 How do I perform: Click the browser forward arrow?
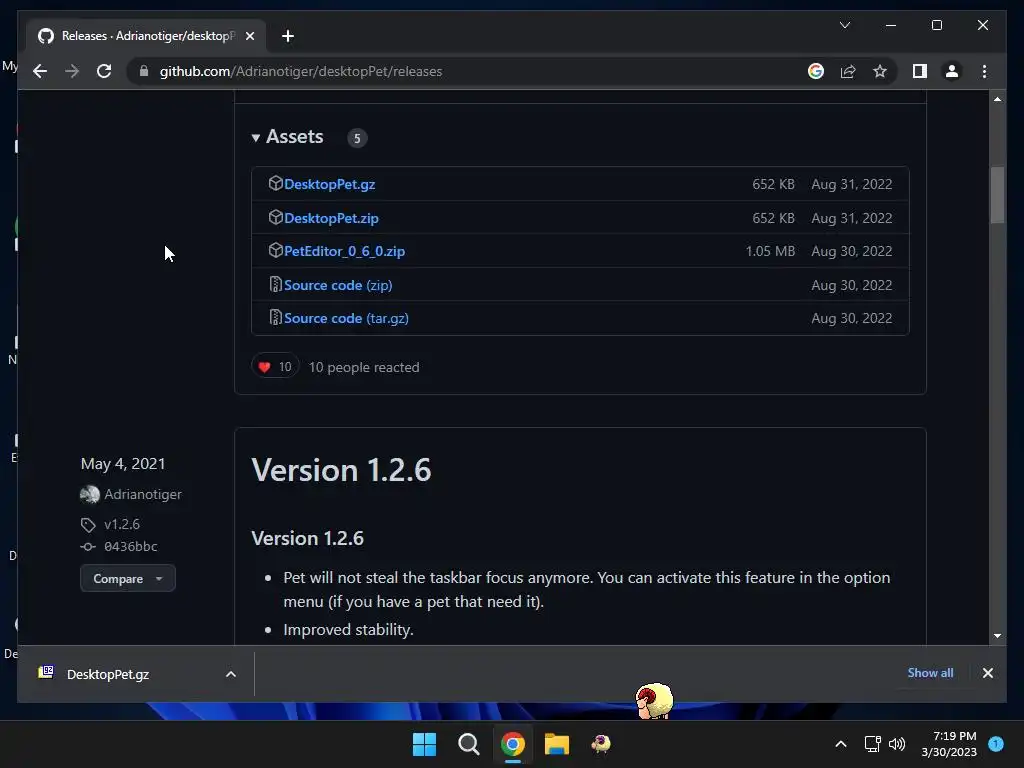[72, 71]
